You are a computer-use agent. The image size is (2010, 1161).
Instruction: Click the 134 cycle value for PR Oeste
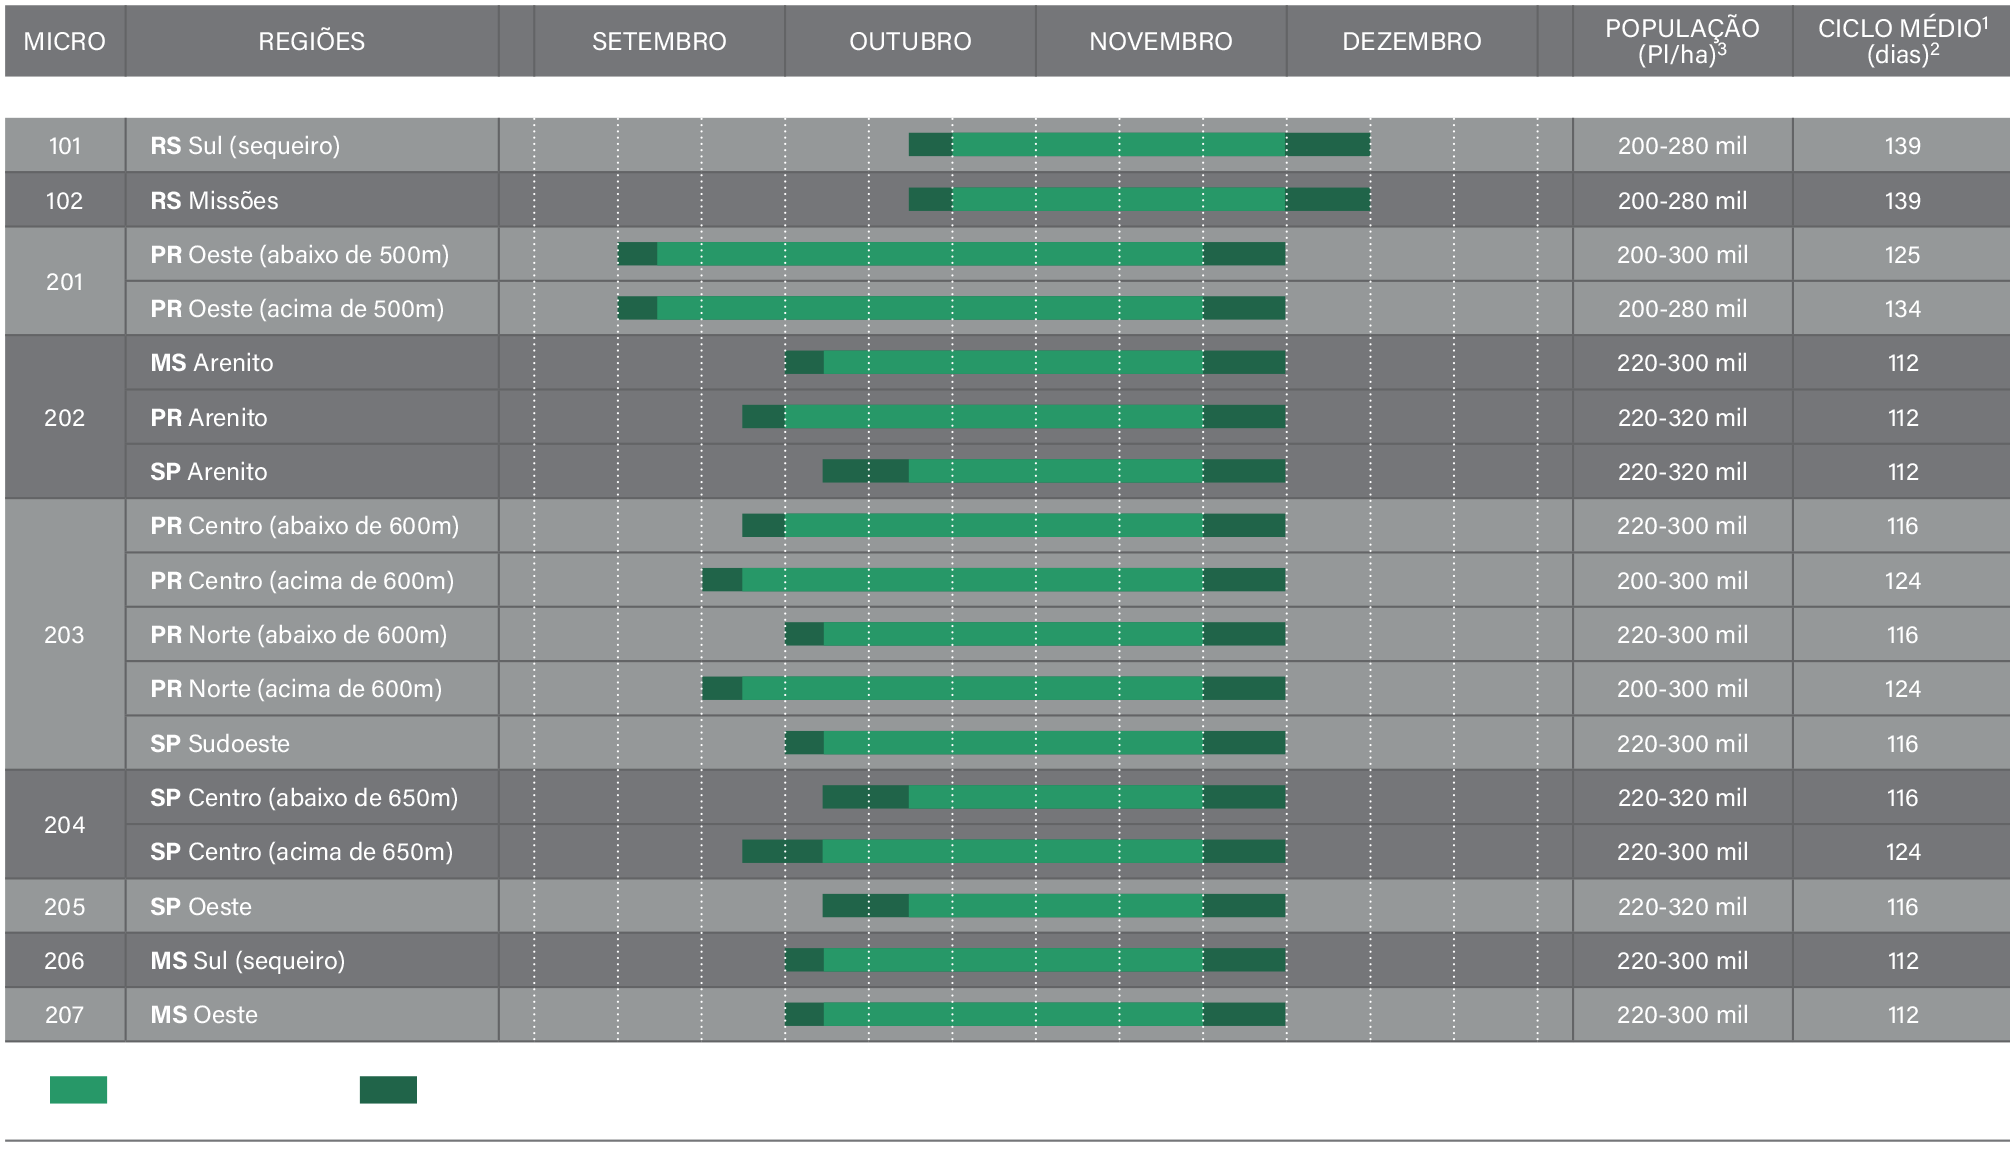[x=1902, y=309]
